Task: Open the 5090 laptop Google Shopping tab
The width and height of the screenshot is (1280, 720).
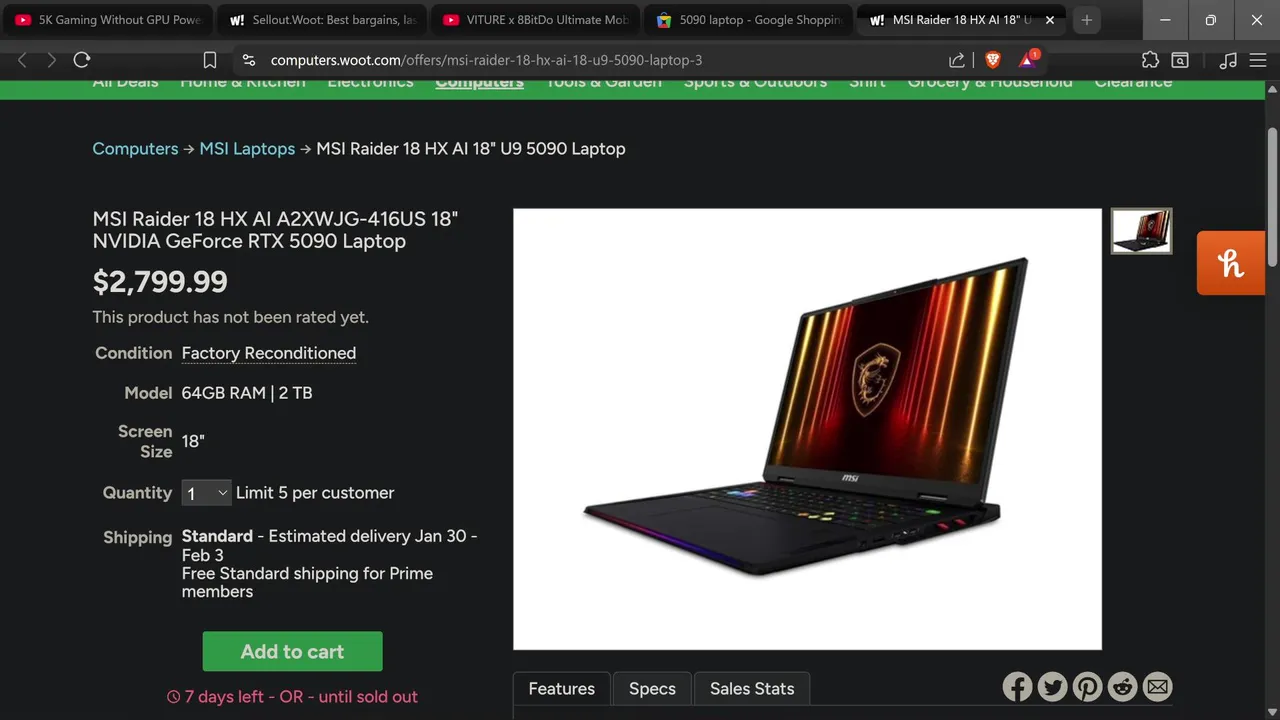Action: (748, 20)
